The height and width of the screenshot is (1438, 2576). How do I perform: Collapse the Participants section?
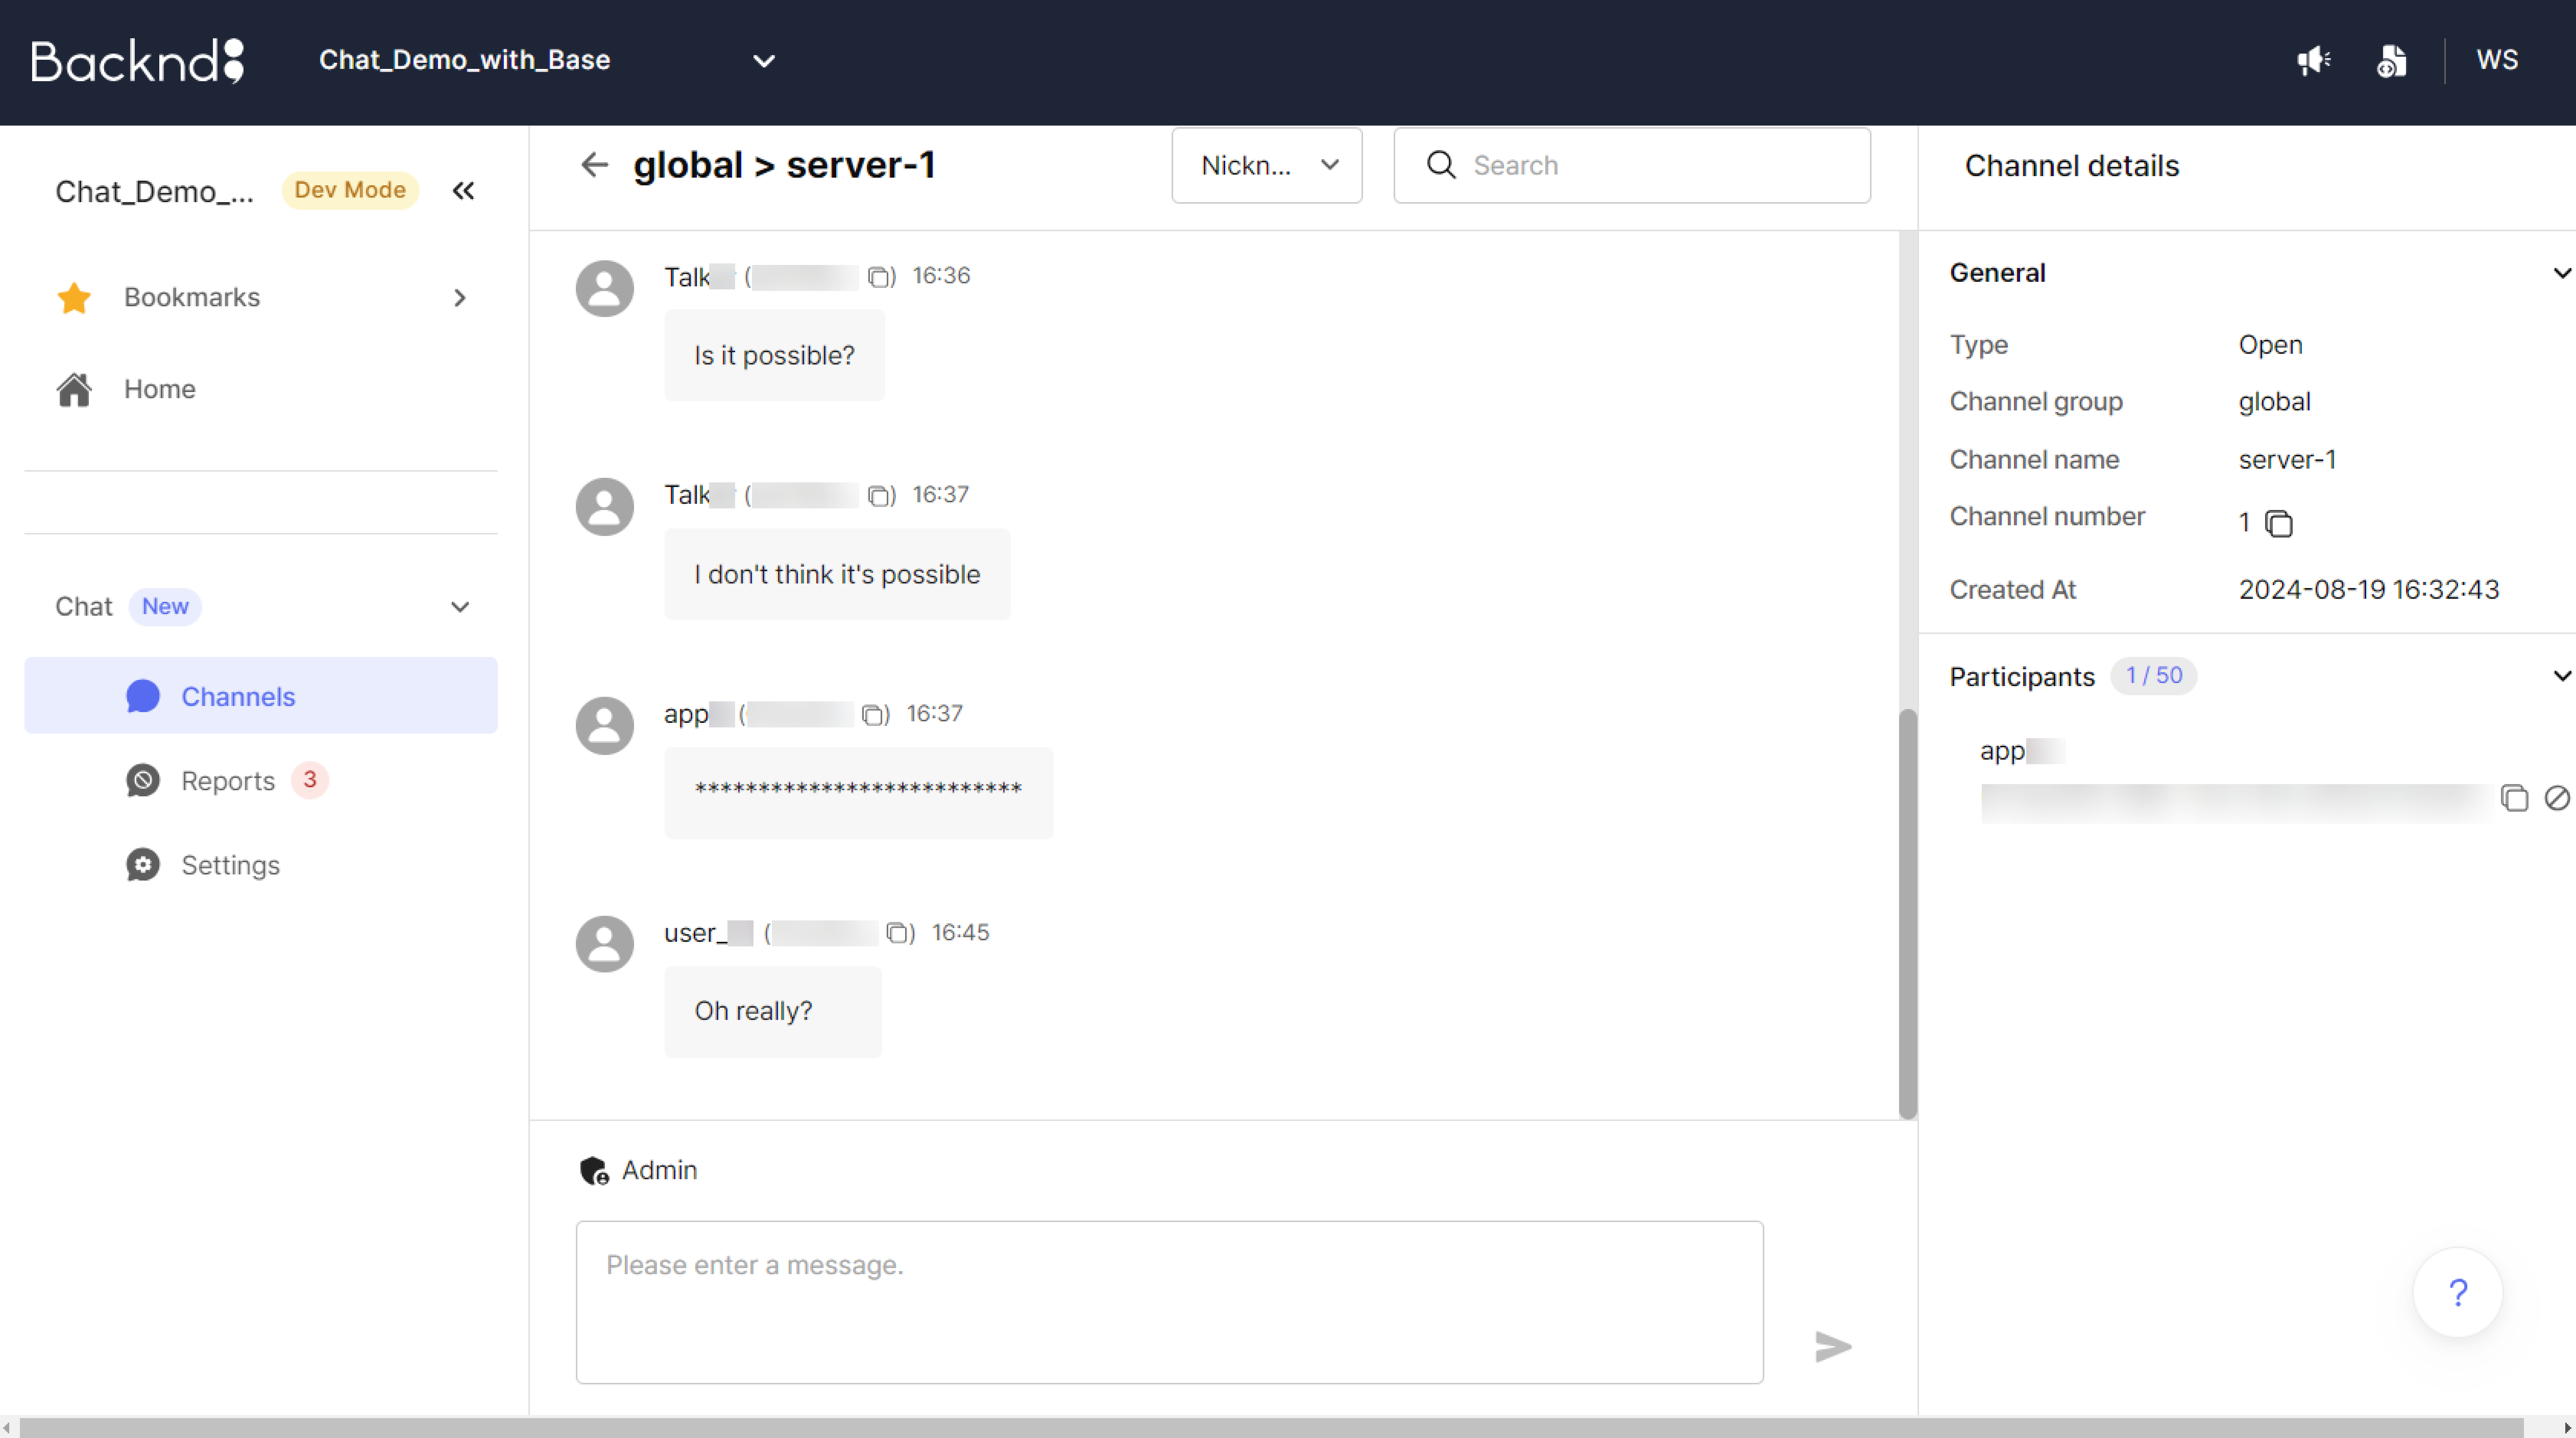click(x=2561, y=676)
